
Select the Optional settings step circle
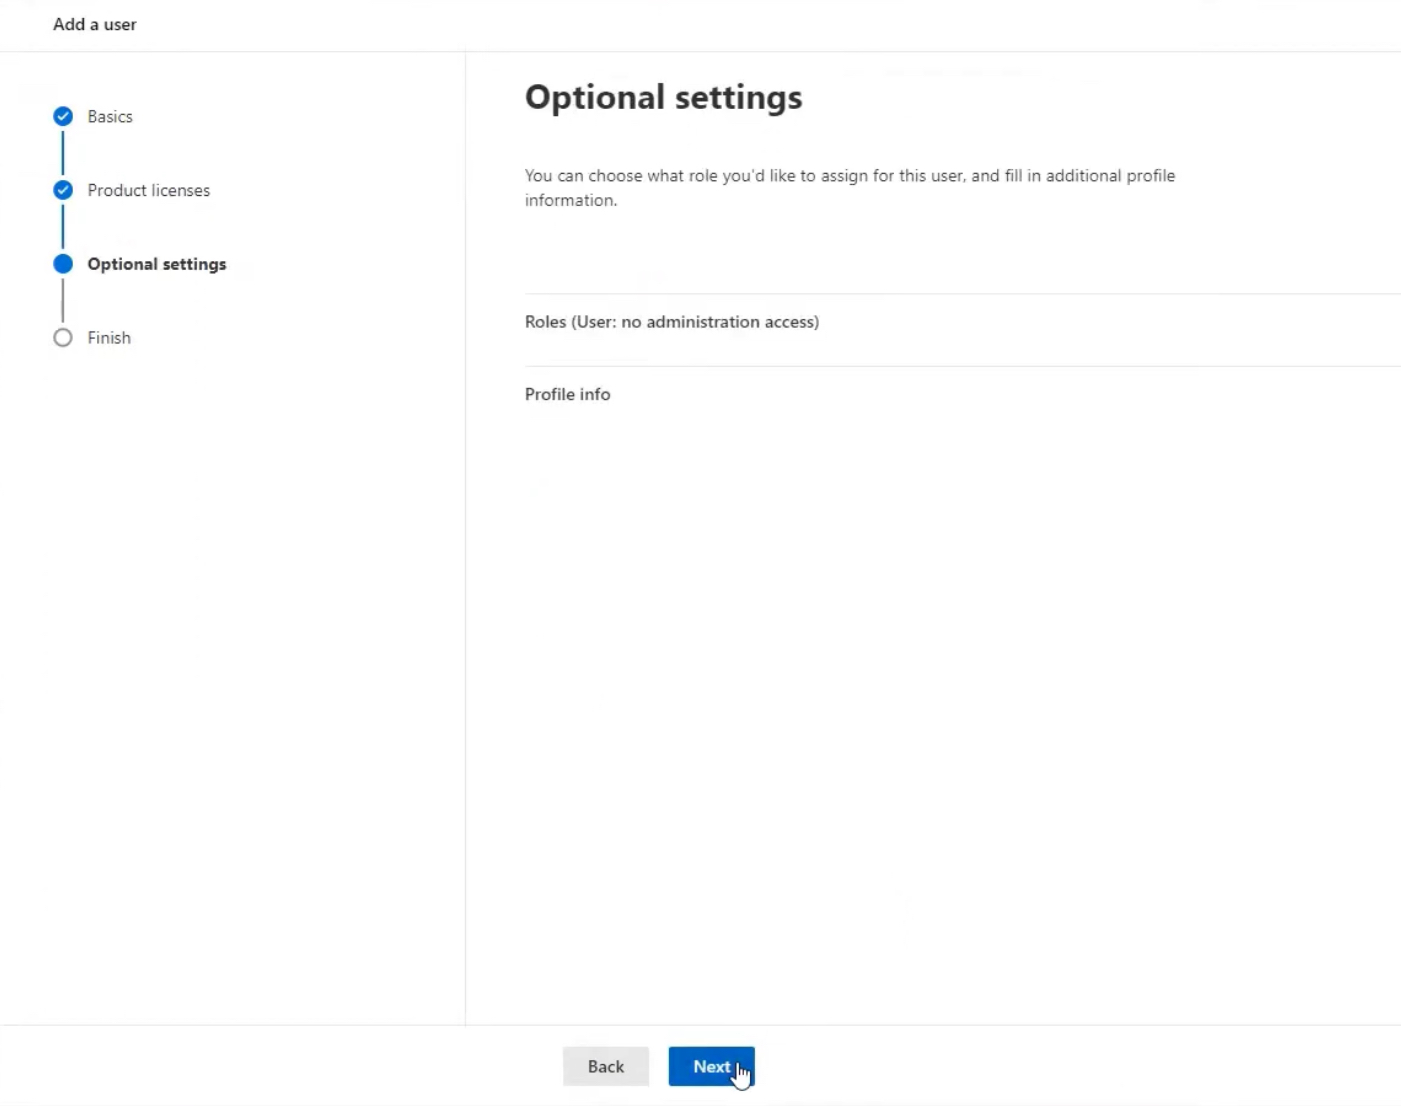click(x=63, y=264)
